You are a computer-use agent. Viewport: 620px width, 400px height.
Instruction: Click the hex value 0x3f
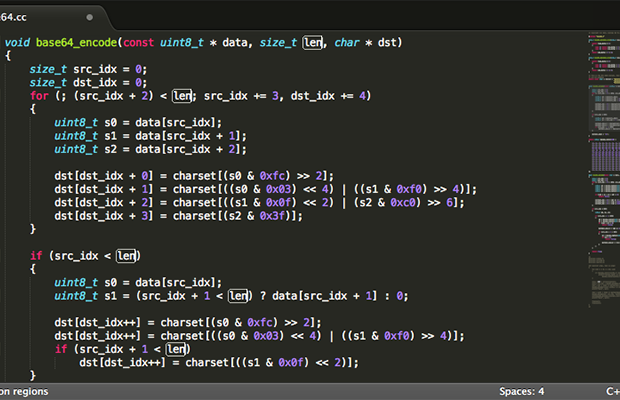[272, 216]
